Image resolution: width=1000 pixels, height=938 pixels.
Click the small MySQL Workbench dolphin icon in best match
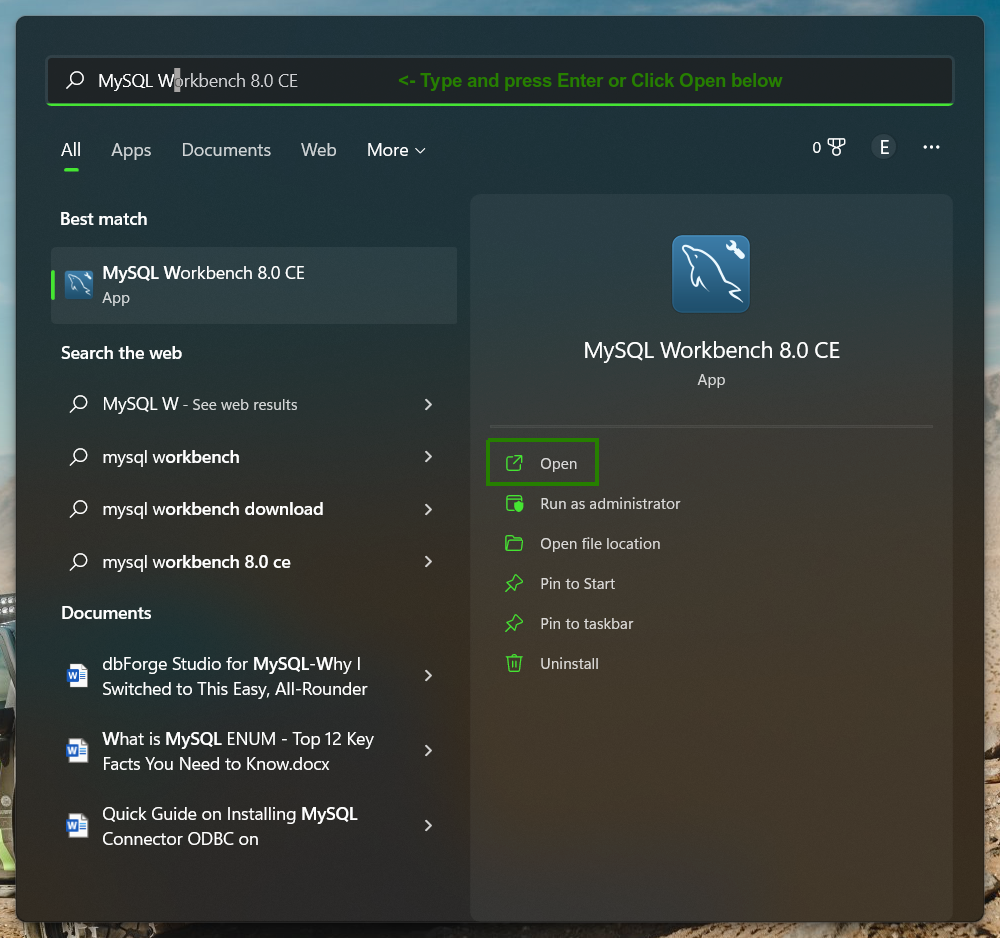(79, 284)
